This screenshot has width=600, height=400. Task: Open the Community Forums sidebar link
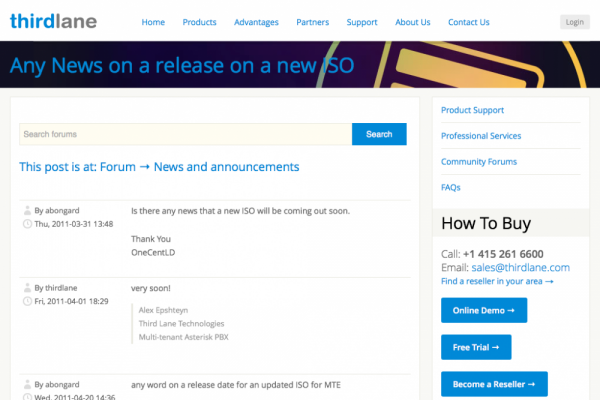[x=479, y=162]
